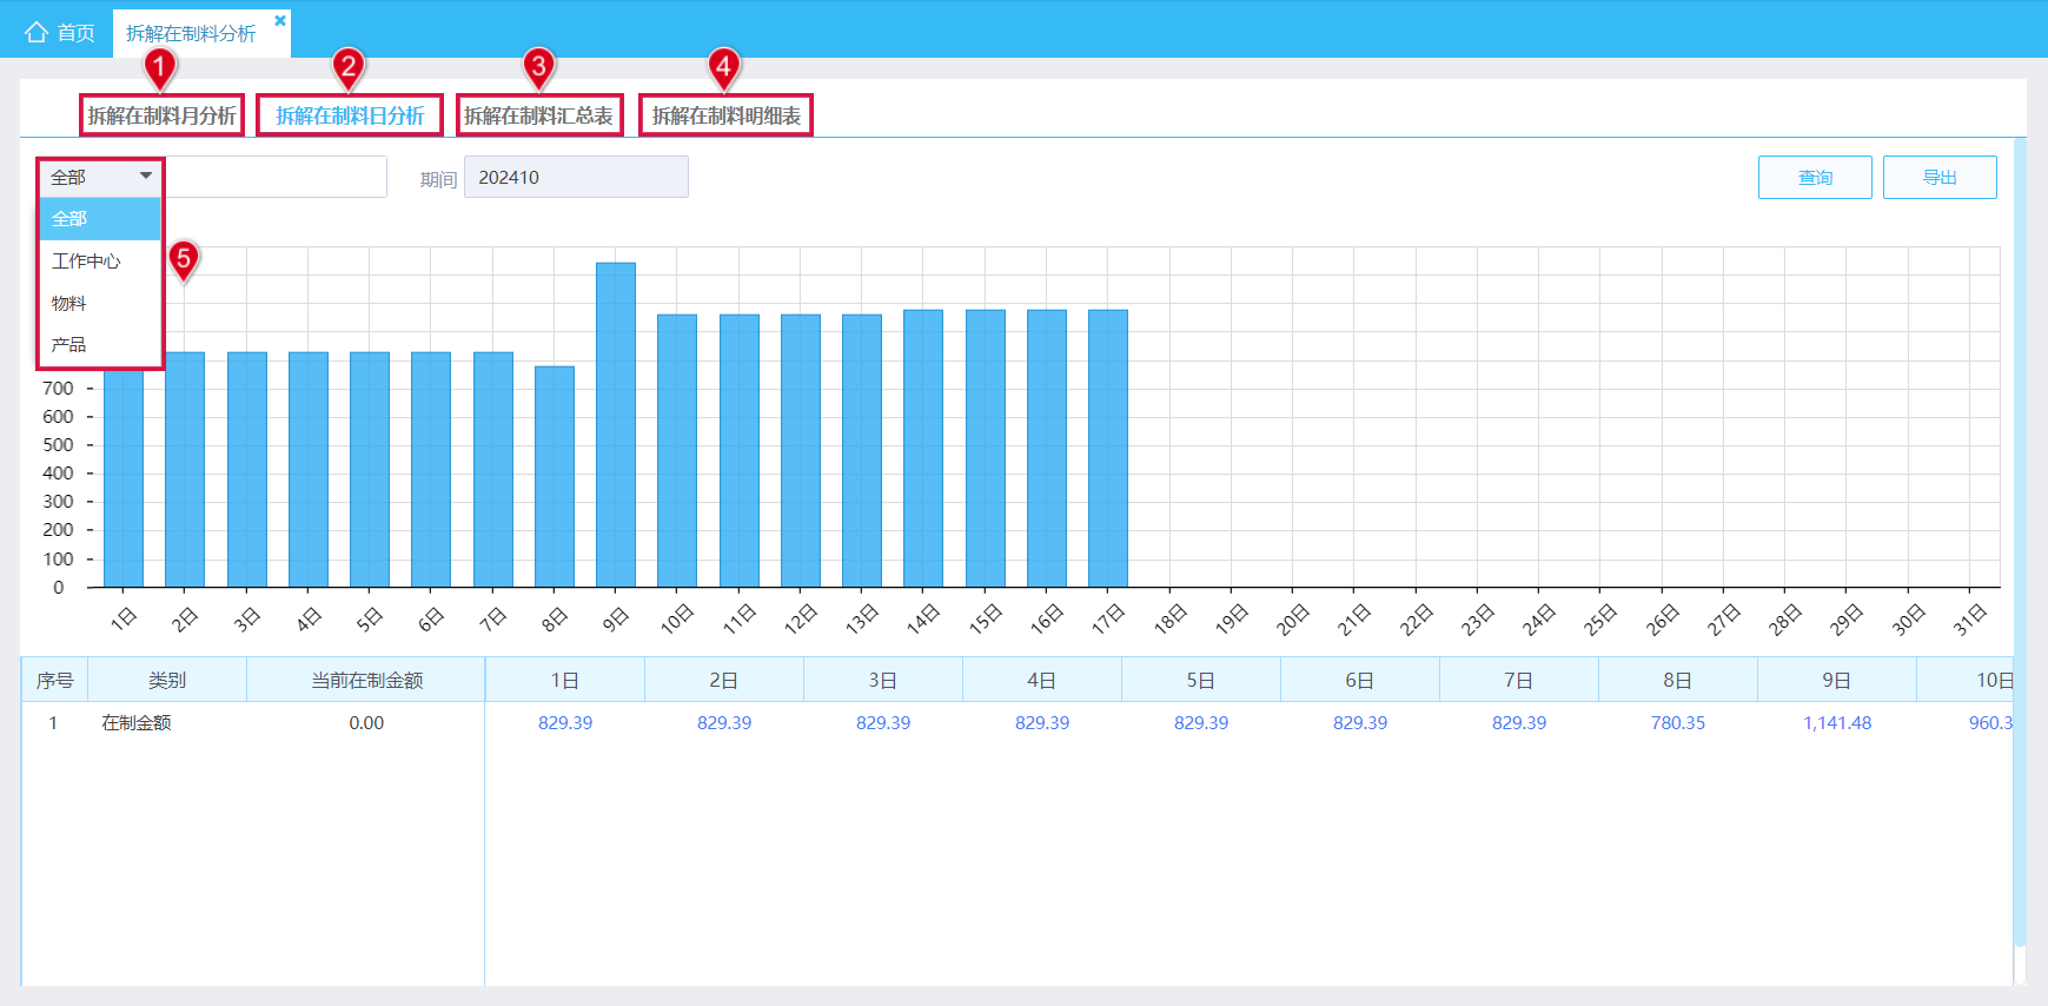Click the 在制金额 row label
The image size is (2048, 1006).
click(136, 723)
